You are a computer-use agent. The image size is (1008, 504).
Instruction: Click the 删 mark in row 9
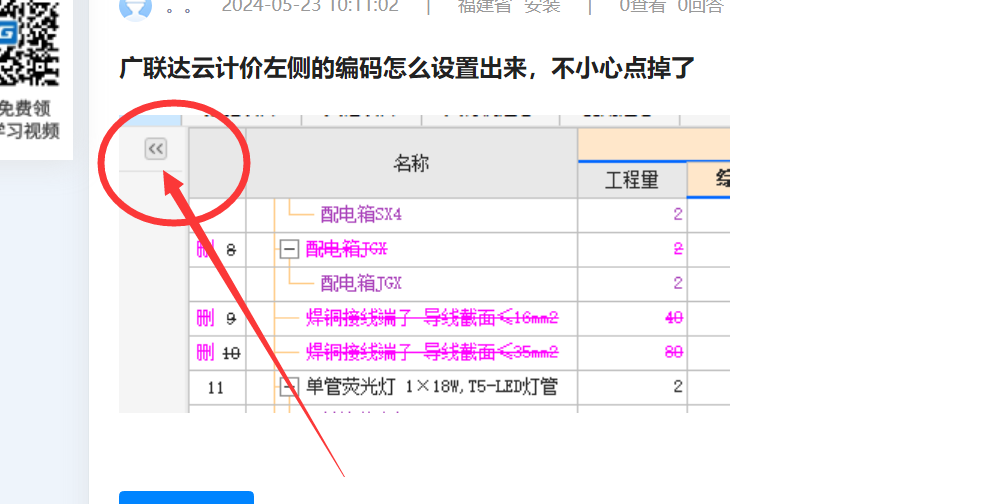(x=205, y=318)
